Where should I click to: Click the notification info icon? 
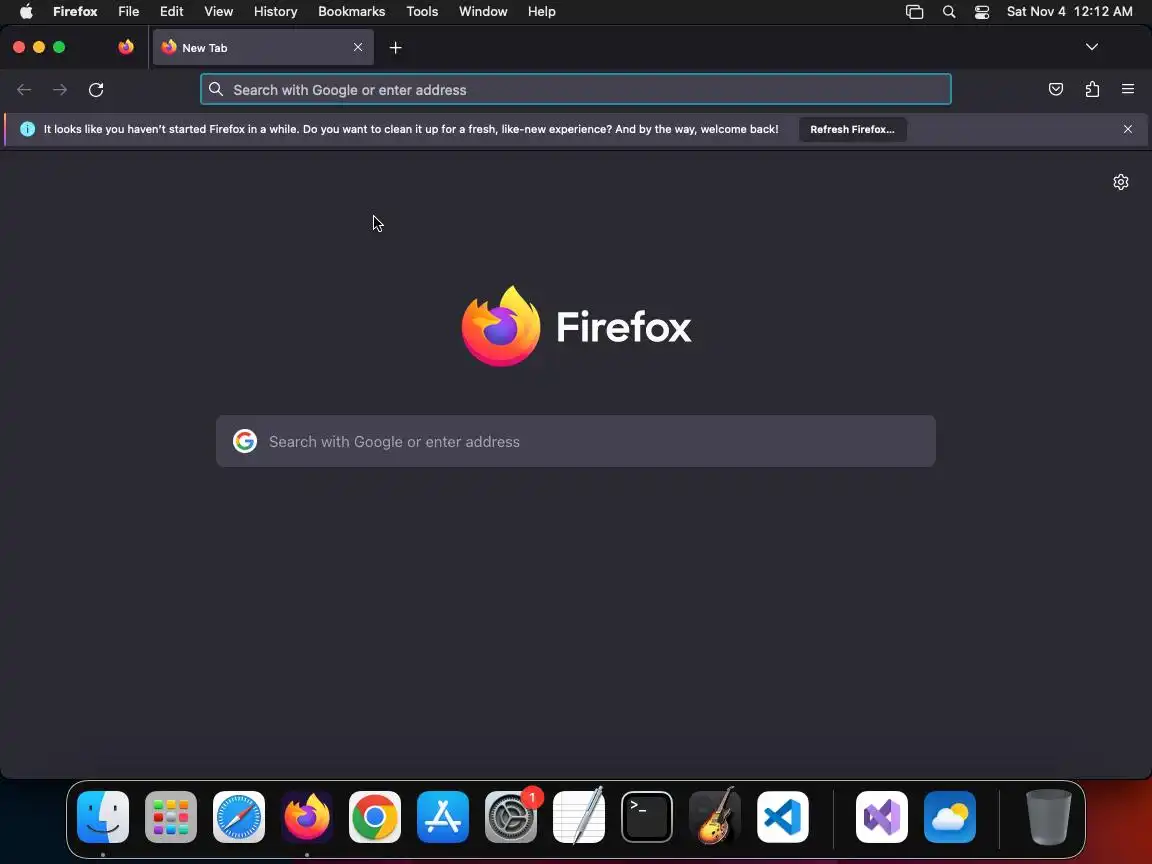click(x=27, y=129)
